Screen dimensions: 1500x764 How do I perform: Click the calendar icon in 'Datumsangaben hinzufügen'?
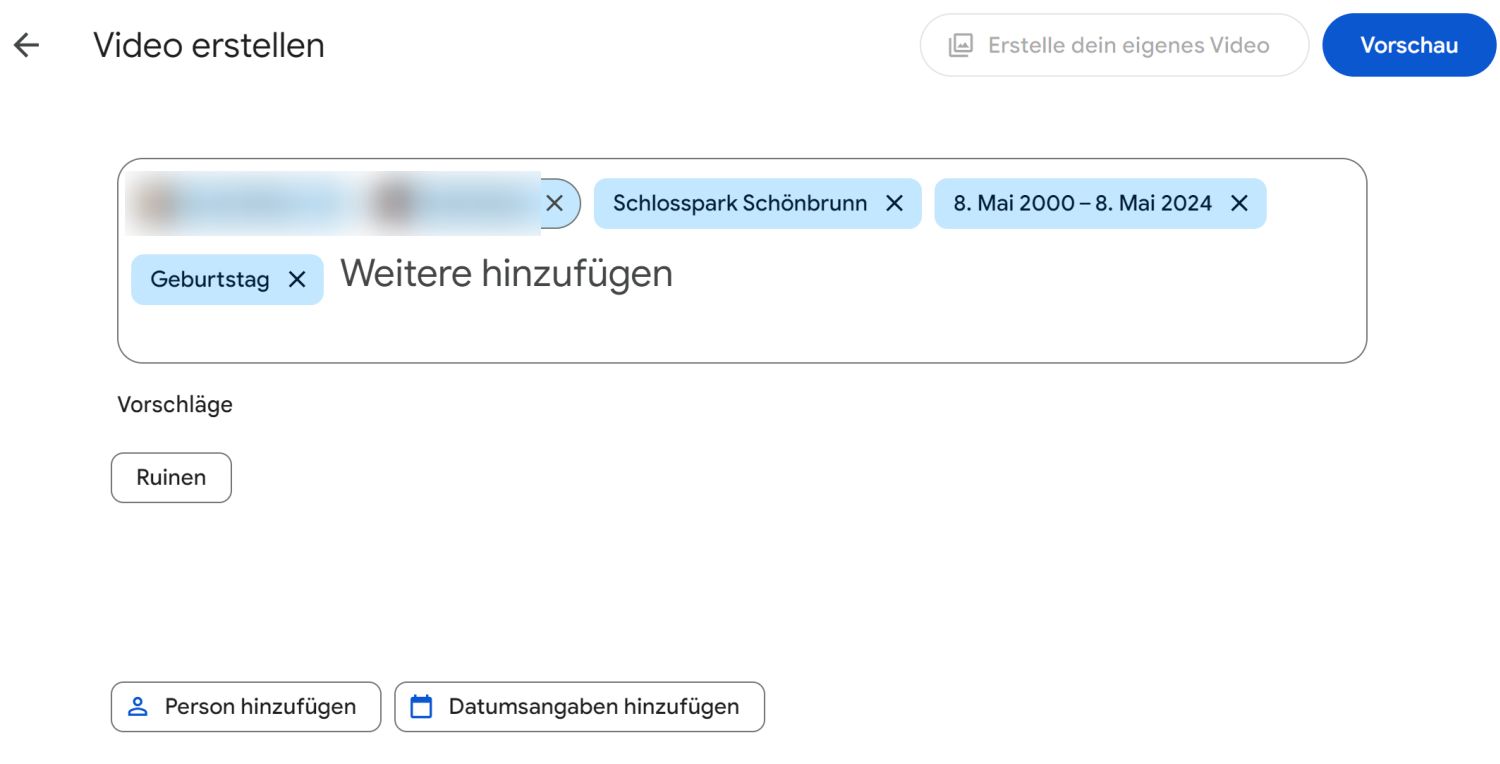click(422, 707)
